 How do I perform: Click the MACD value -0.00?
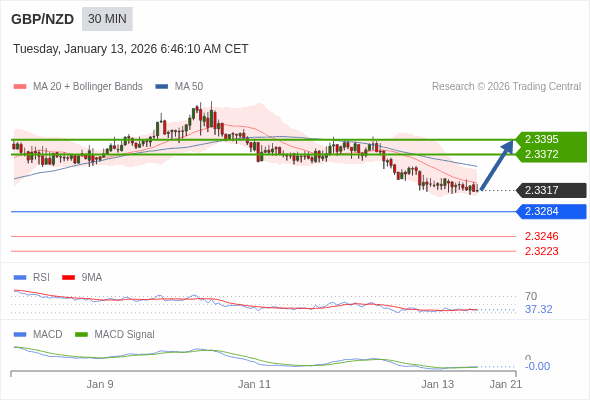click(x=537, y=366)
